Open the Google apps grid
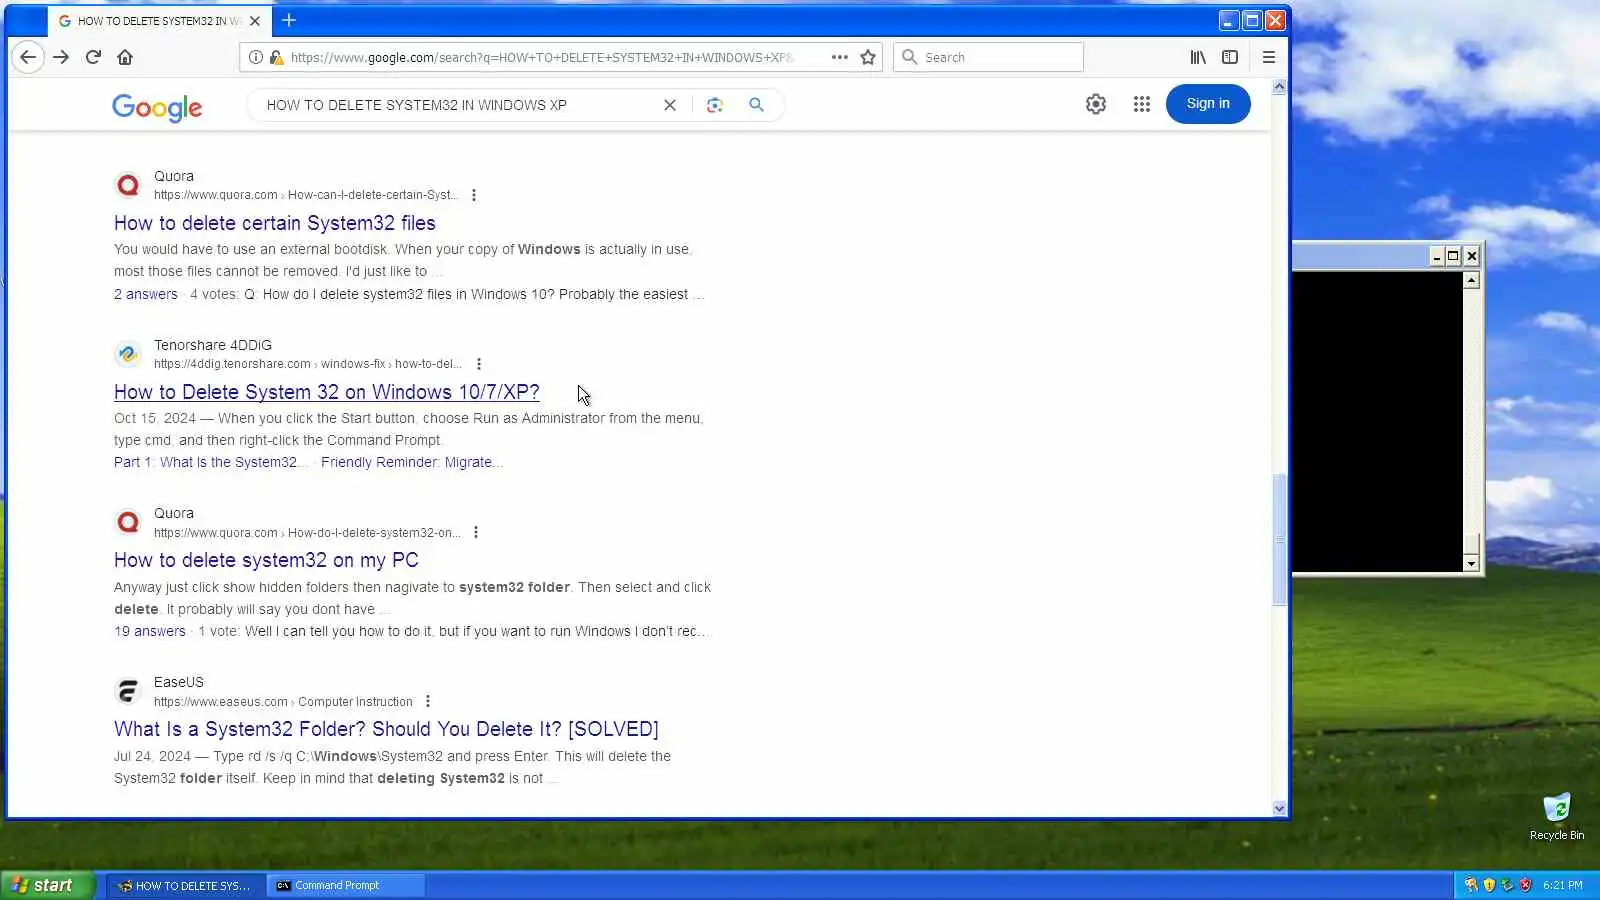This screenshot has width=1600, height=900. tap(1142, 104)
